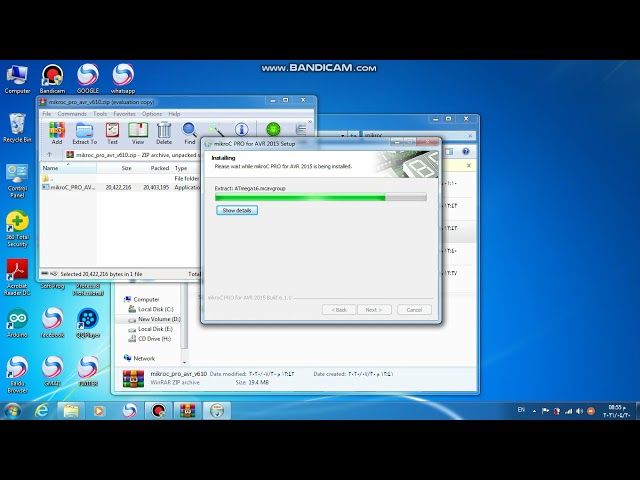Open the Computer desktop icon
640x480 pixels.
17,79
